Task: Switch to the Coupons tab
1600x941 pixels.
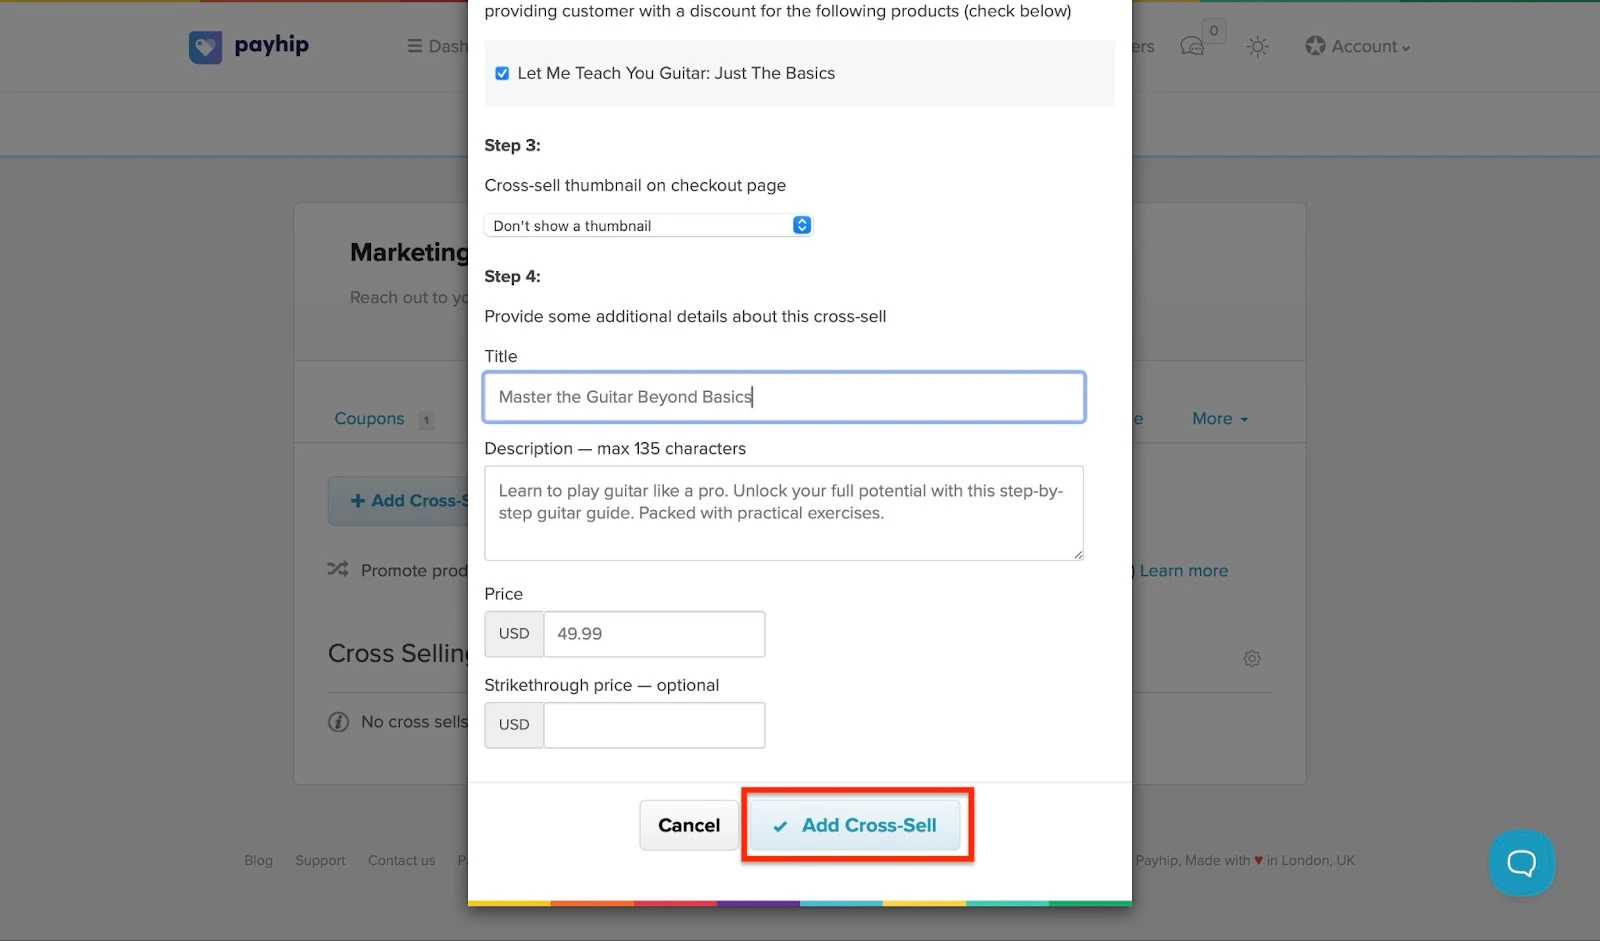Action: (369, 419)
